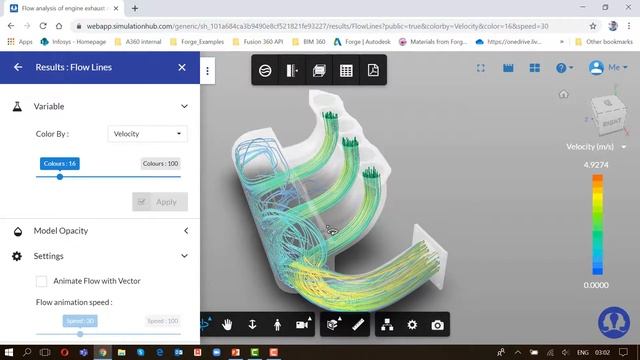Open Other bookmarks folder

tap(604, 42)
